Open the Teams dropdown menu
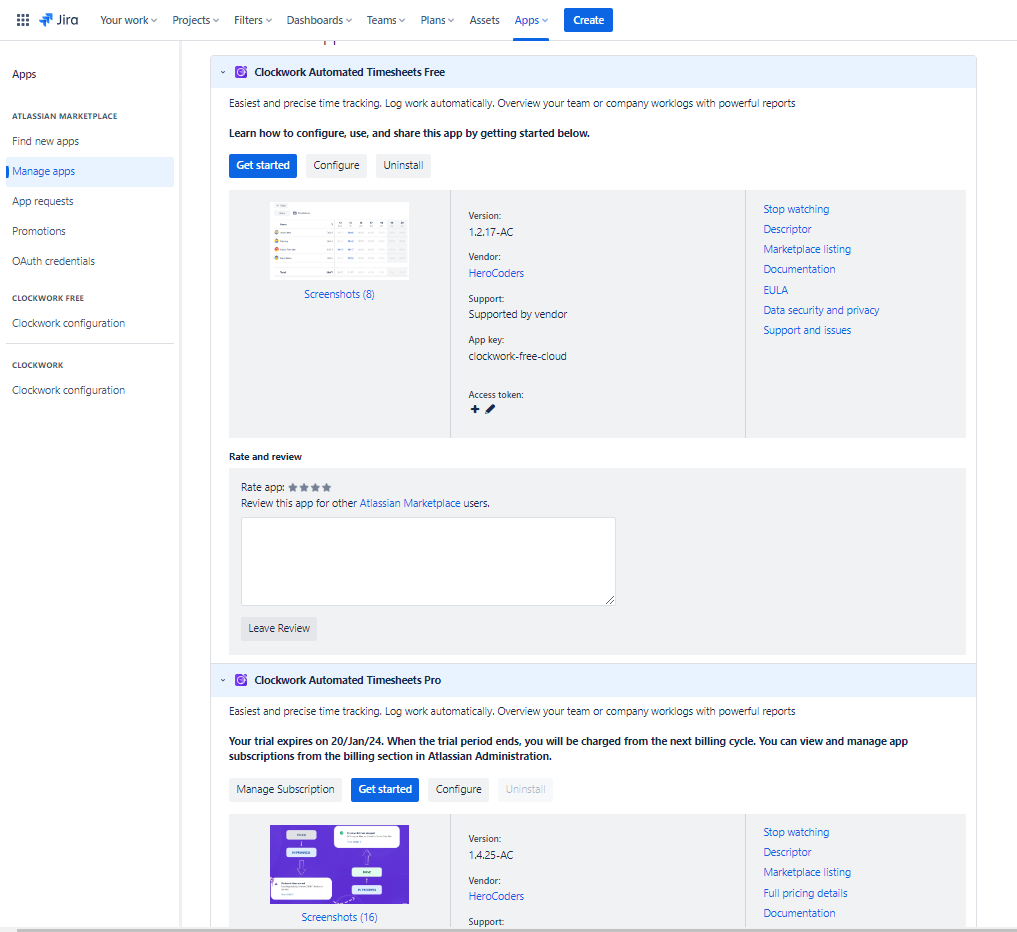Viewport: 1017px width, 932px height. coord(385,20)
